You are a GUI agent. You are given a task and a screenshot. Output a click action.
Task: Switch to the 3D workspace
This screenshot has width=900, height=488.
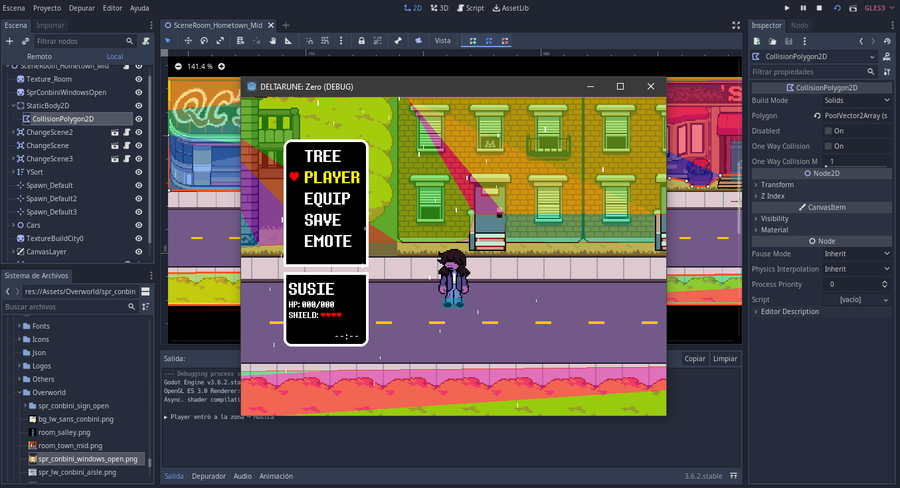[440, 8]
